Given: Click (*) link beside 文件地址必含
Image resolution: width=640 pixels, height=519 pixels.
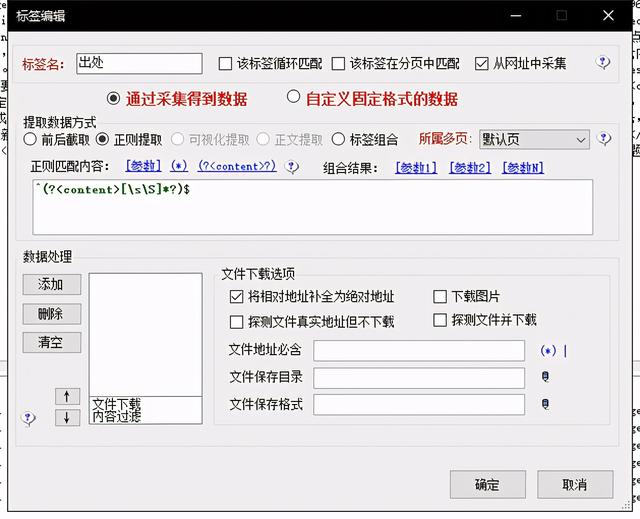Looking at the screenshot, I should (547, 351).
